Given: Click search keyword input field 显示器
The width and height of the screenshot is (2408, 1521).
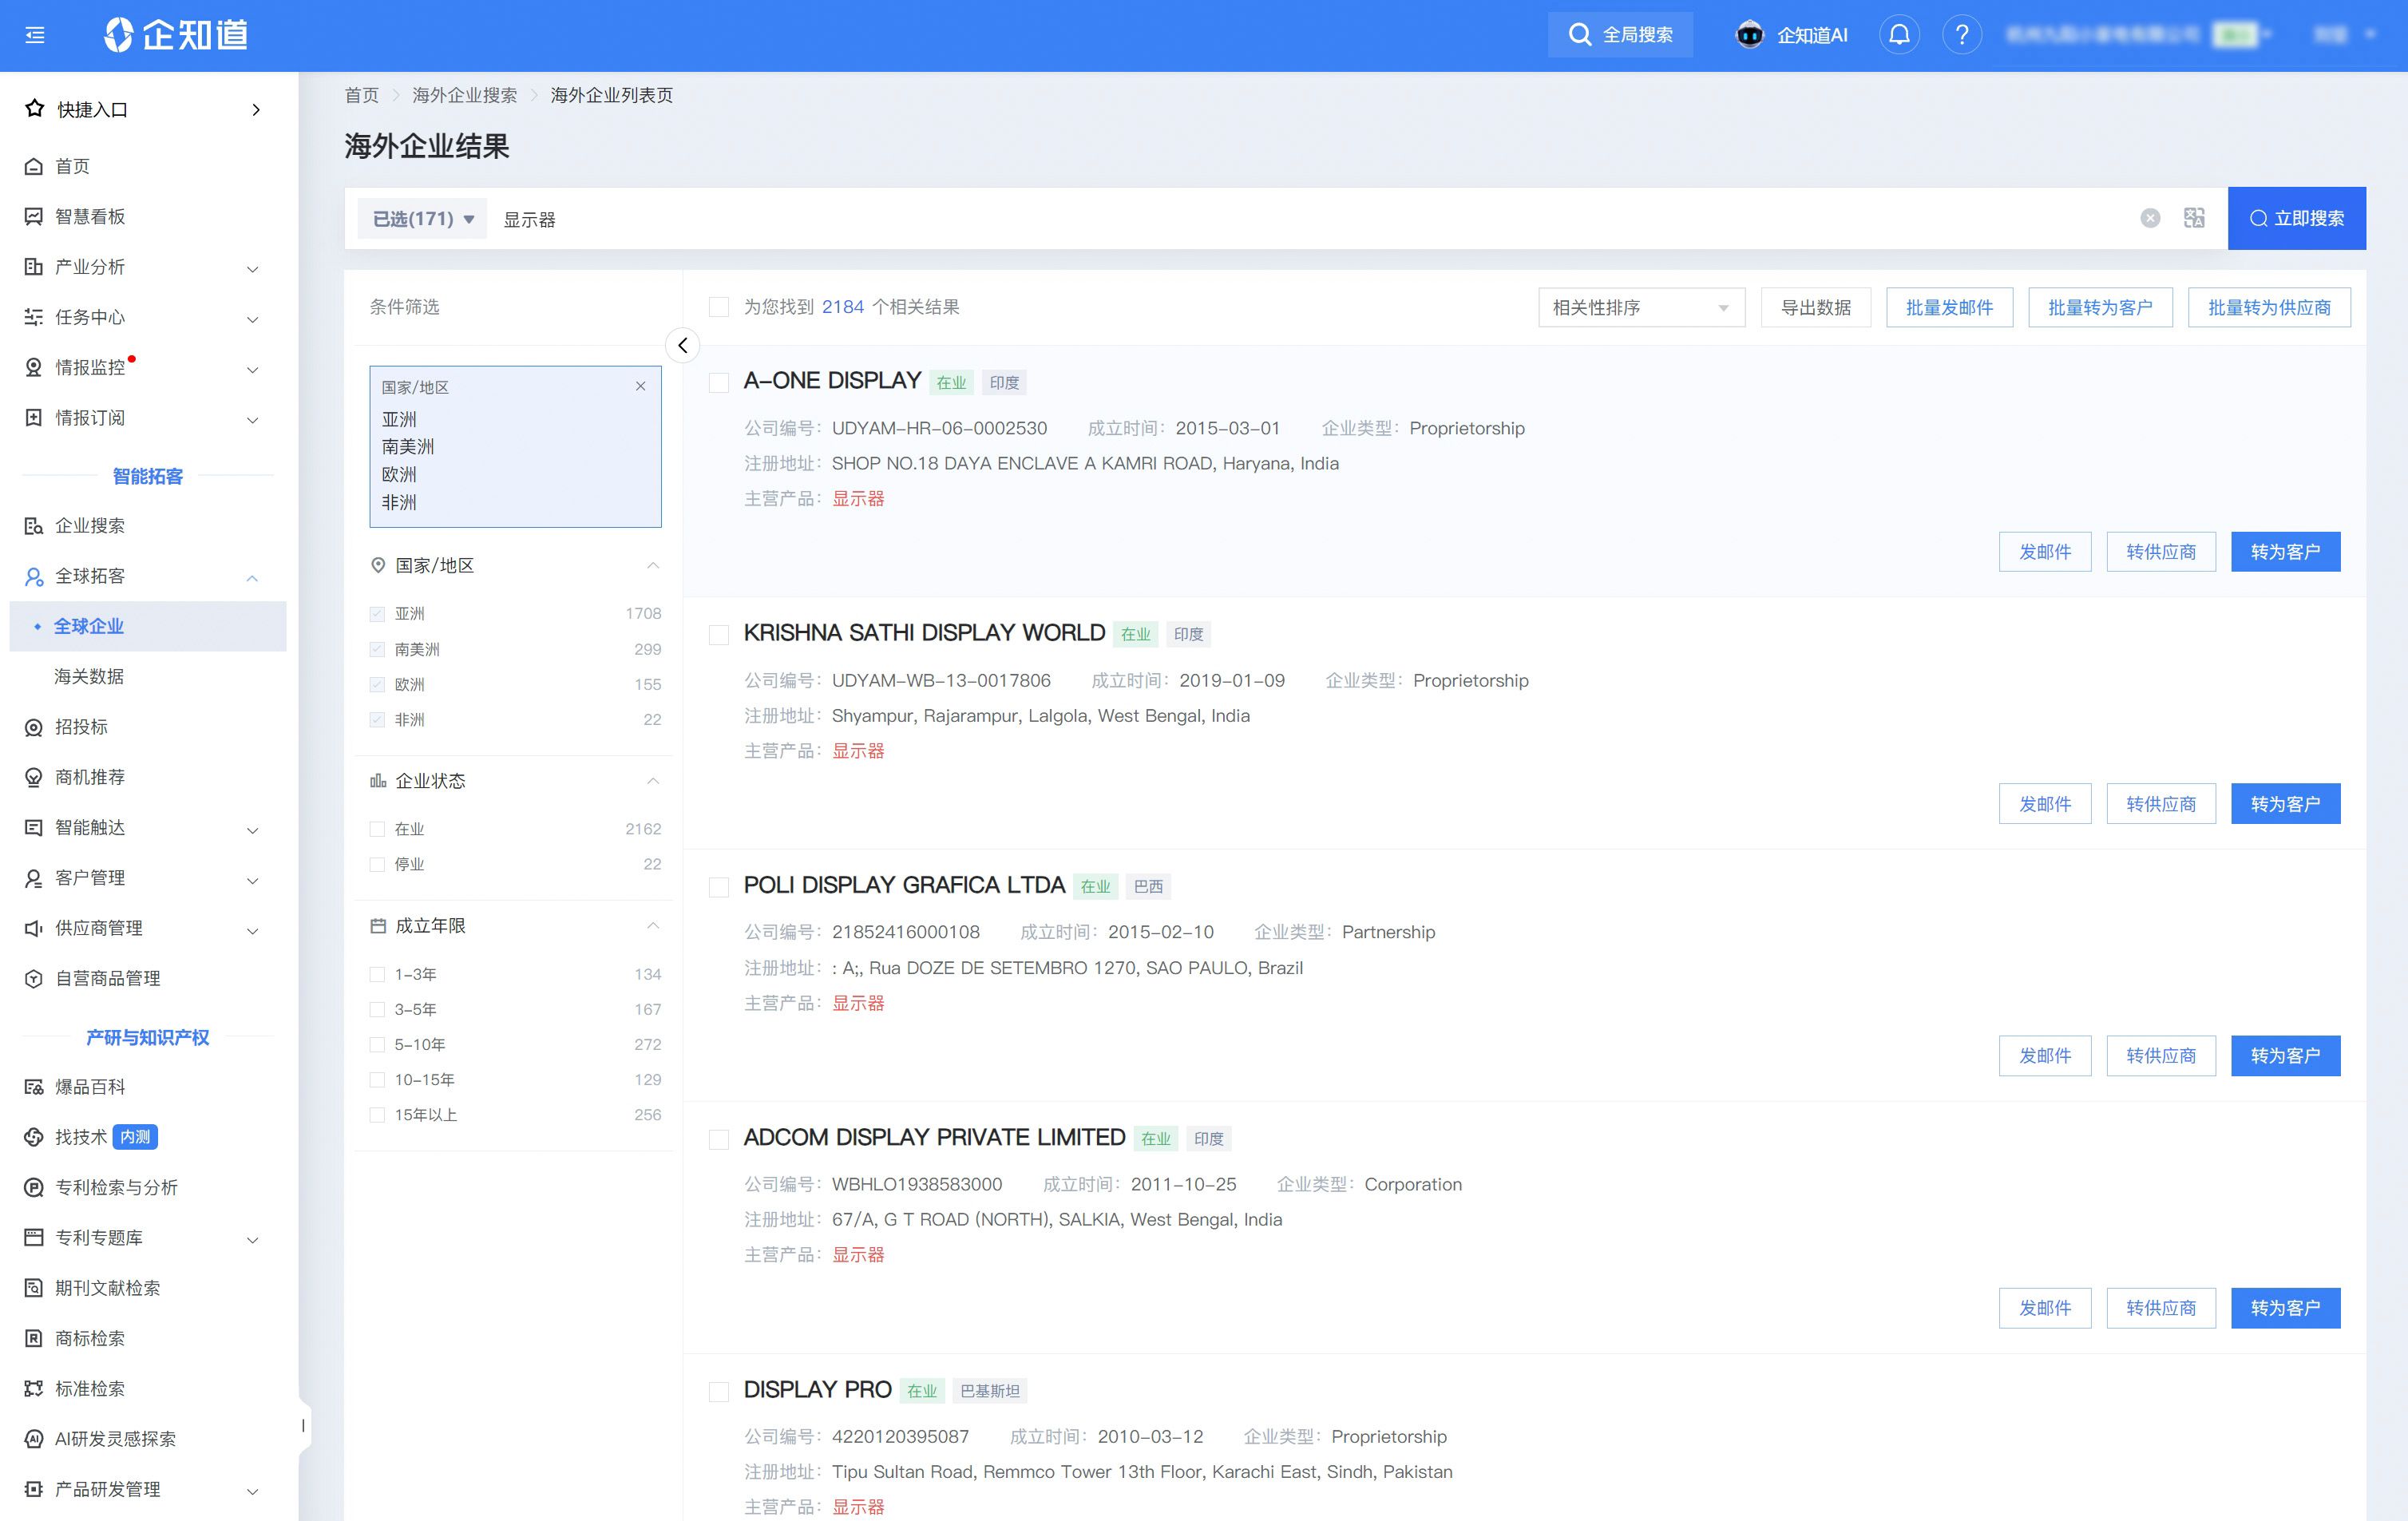Looking at the screenshot, I should pos(1310,218).
